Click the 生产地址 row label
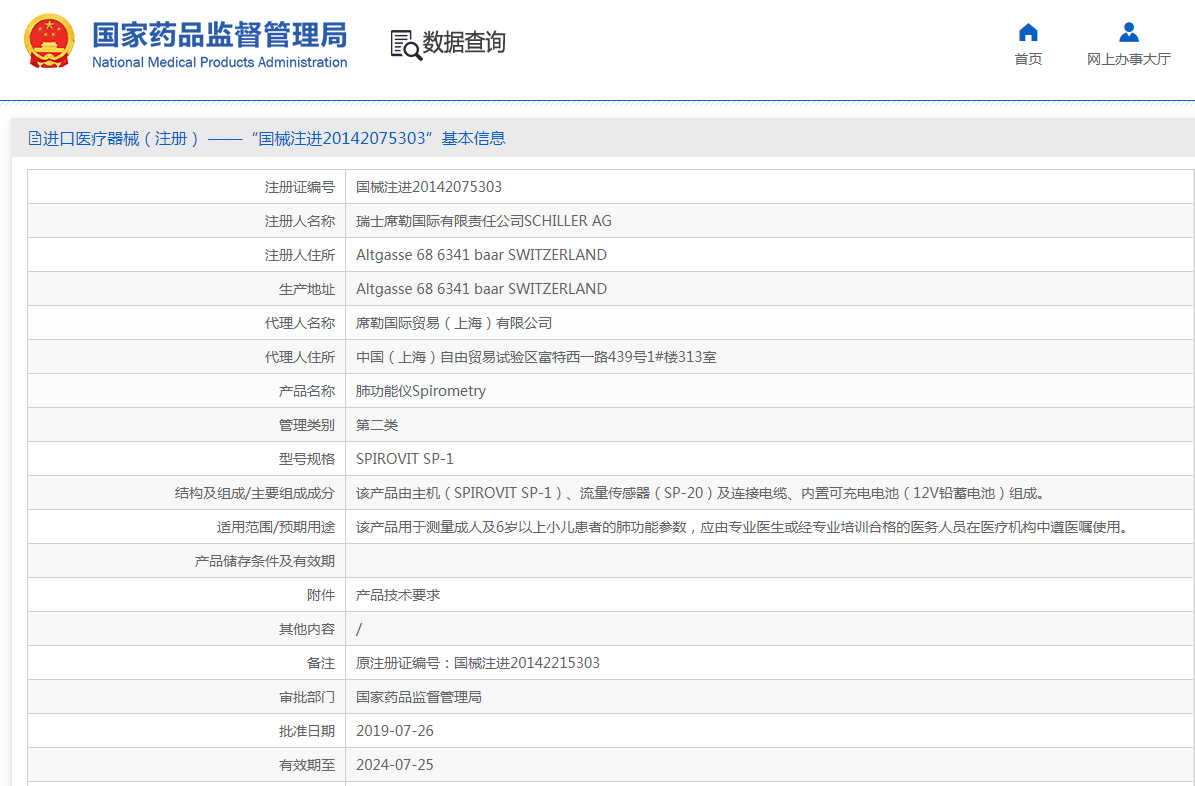Viewport: 1195px width, 786px height. [306, 289]
